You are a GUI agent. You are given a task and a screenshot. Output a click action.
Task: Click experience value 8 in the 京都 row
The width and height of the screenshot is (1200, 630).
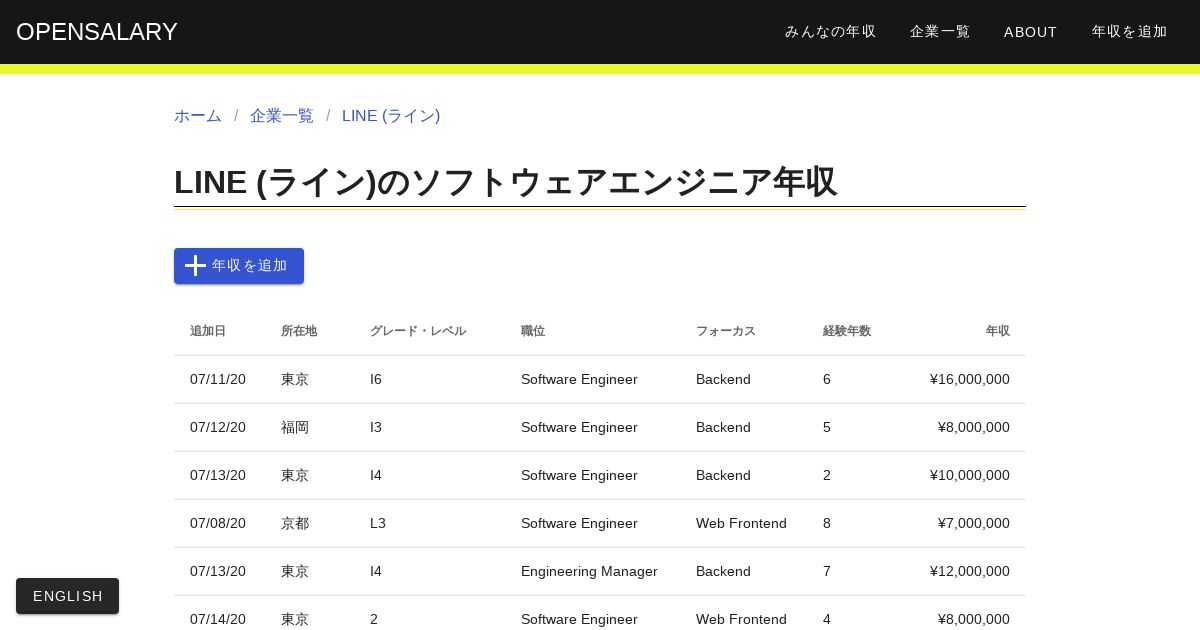[827, 524]
